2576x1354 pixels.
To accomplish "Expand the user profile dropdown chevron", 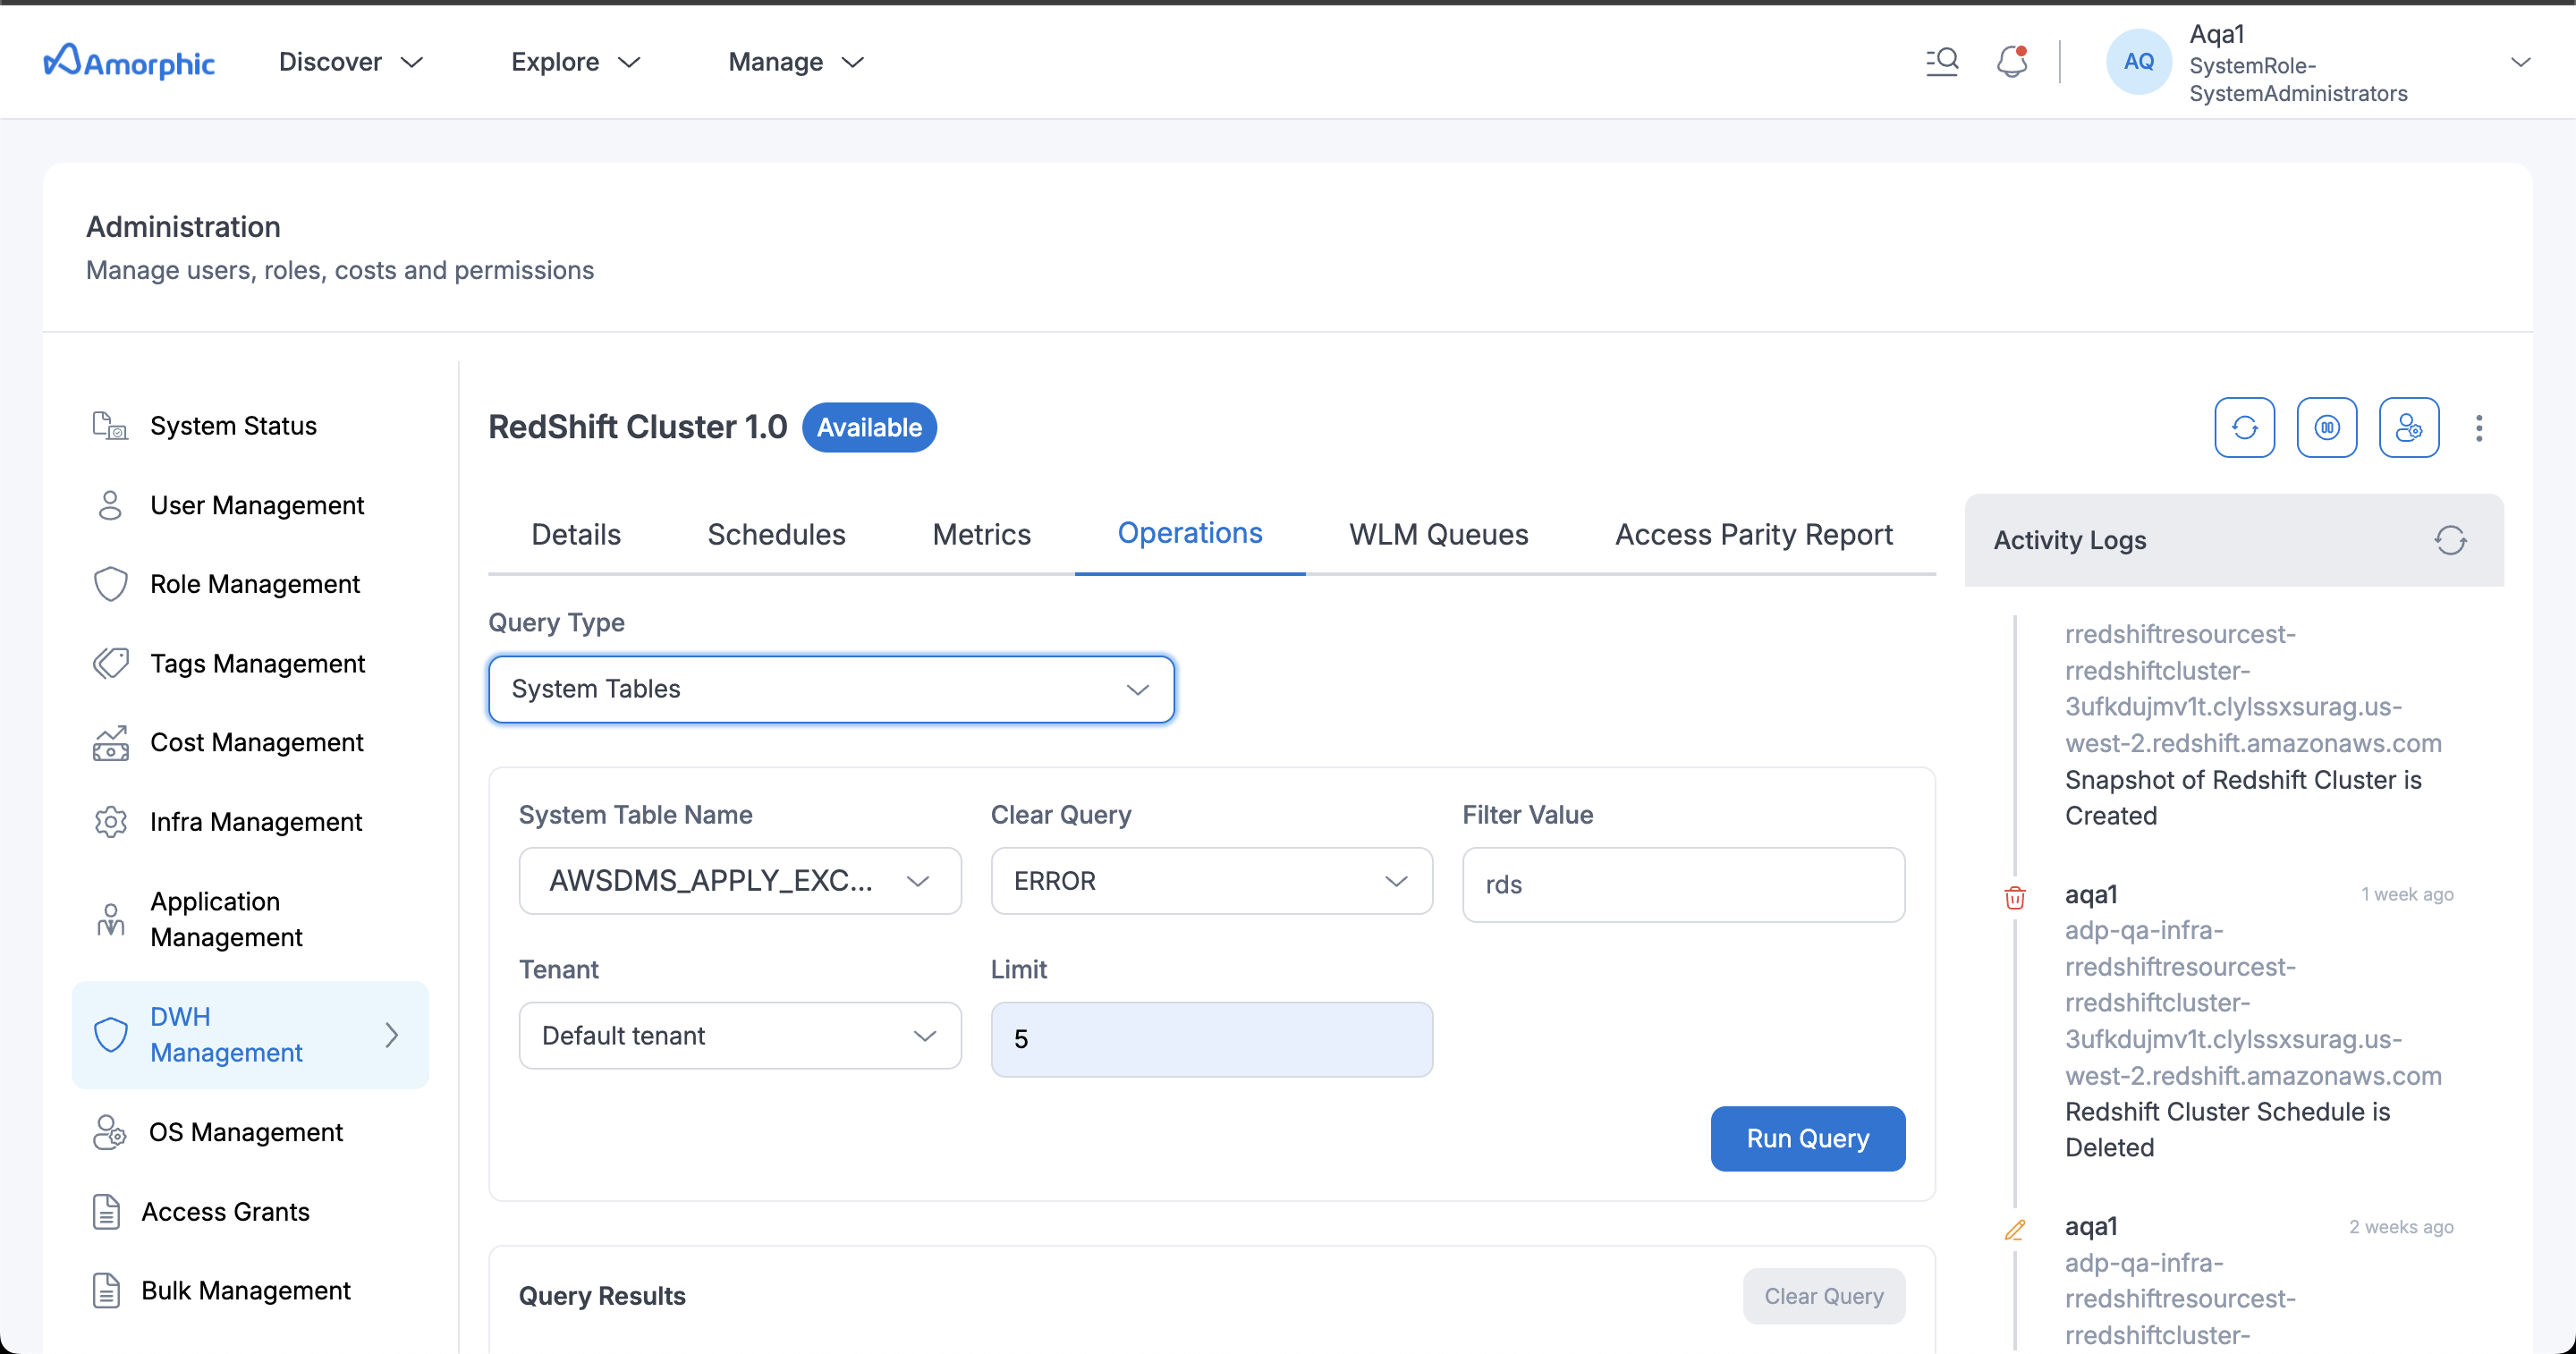I will pyautogui.click(x=2520, y=62).
